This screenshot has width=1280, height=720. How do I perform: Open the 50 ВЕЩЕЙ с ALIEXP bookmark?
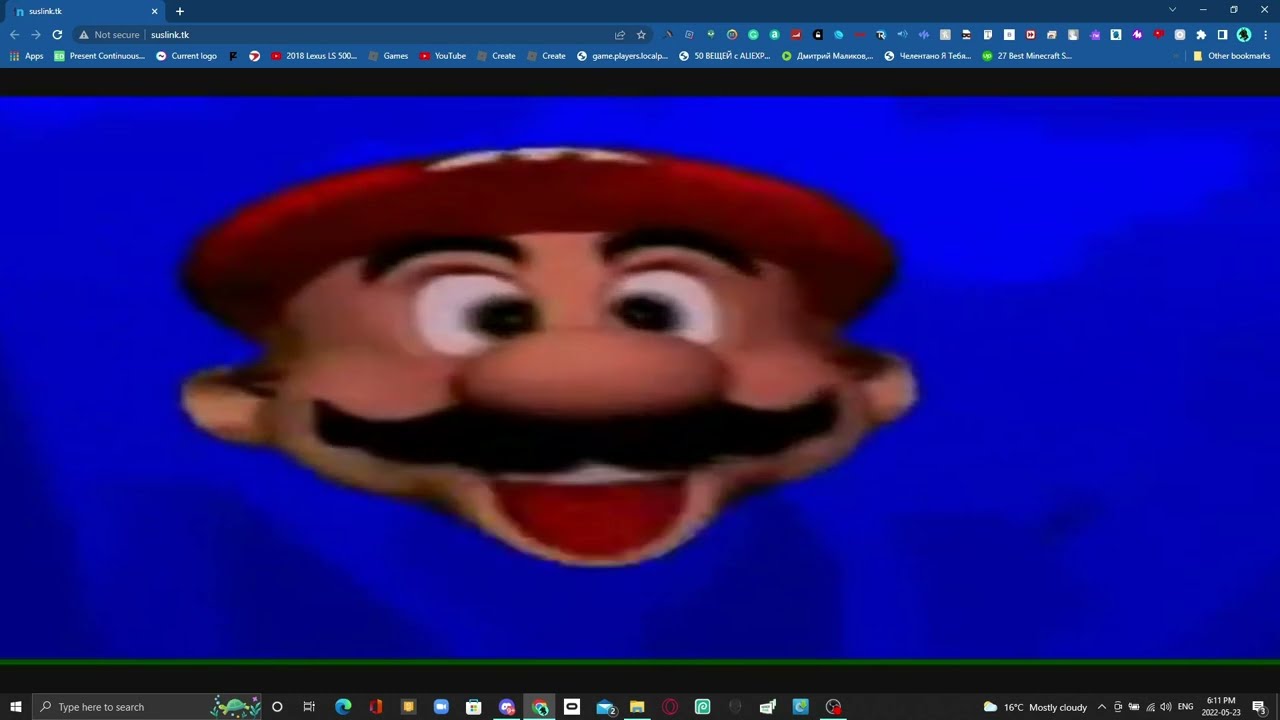(x=724, y=56)
